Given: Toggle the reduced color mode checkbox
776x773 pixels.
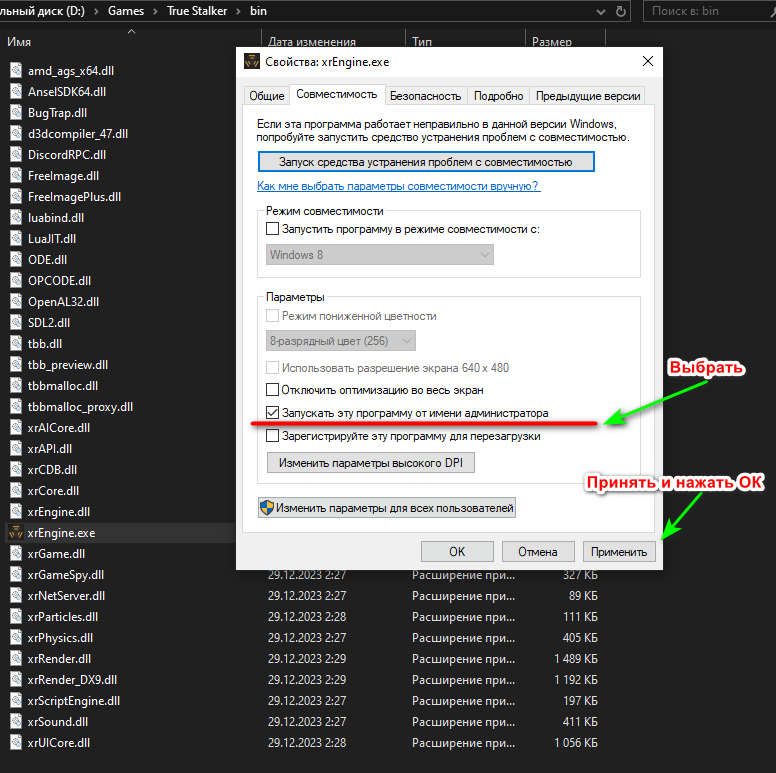Looking at the screenshot, I should [x=272, y=316].
